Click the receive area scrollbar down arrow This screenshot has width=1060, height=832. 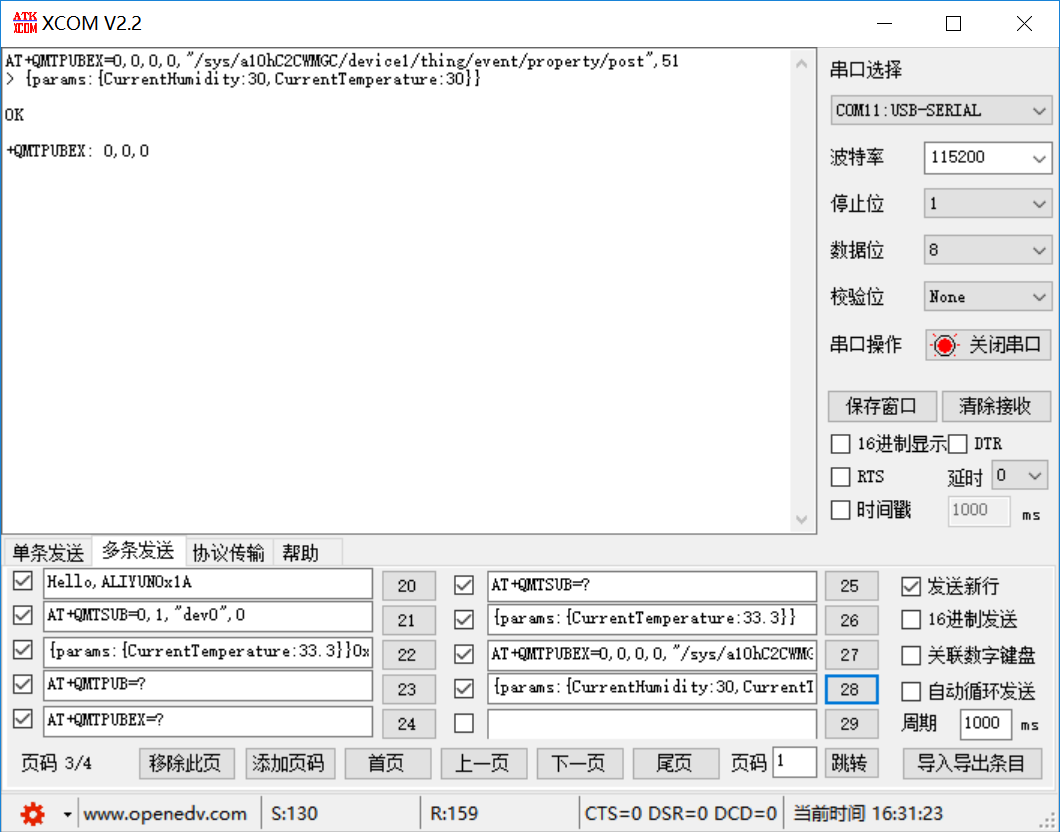click(802, 520)
